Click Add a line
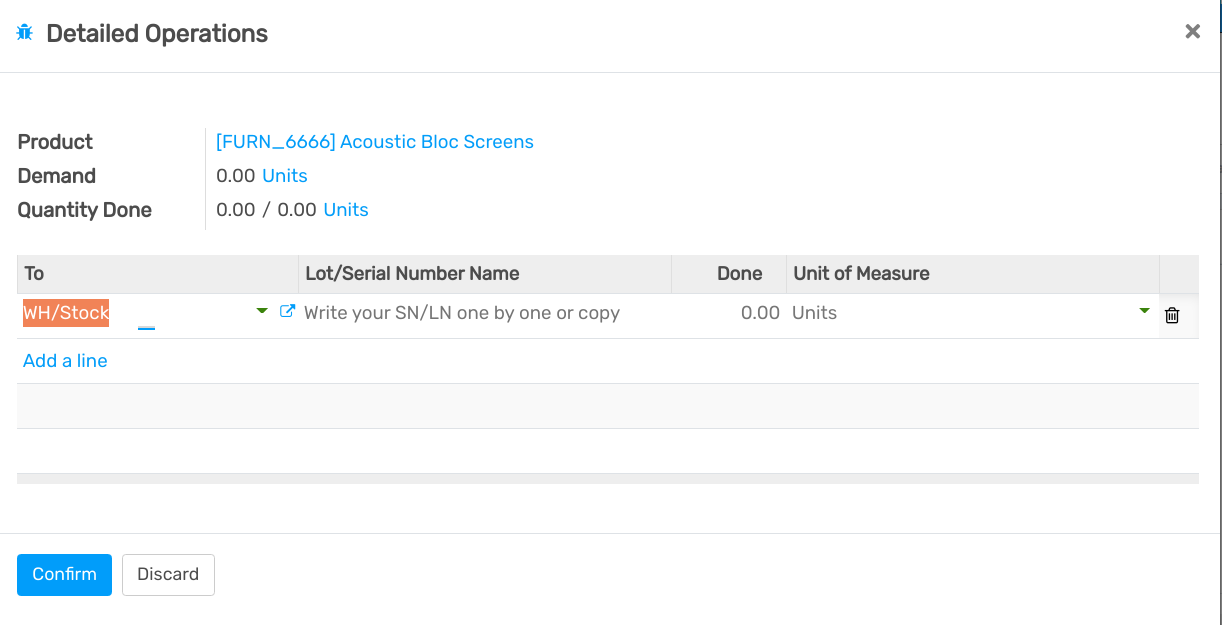The width and height of the screenshot is (1222, 625). click(x=65, y=361)
